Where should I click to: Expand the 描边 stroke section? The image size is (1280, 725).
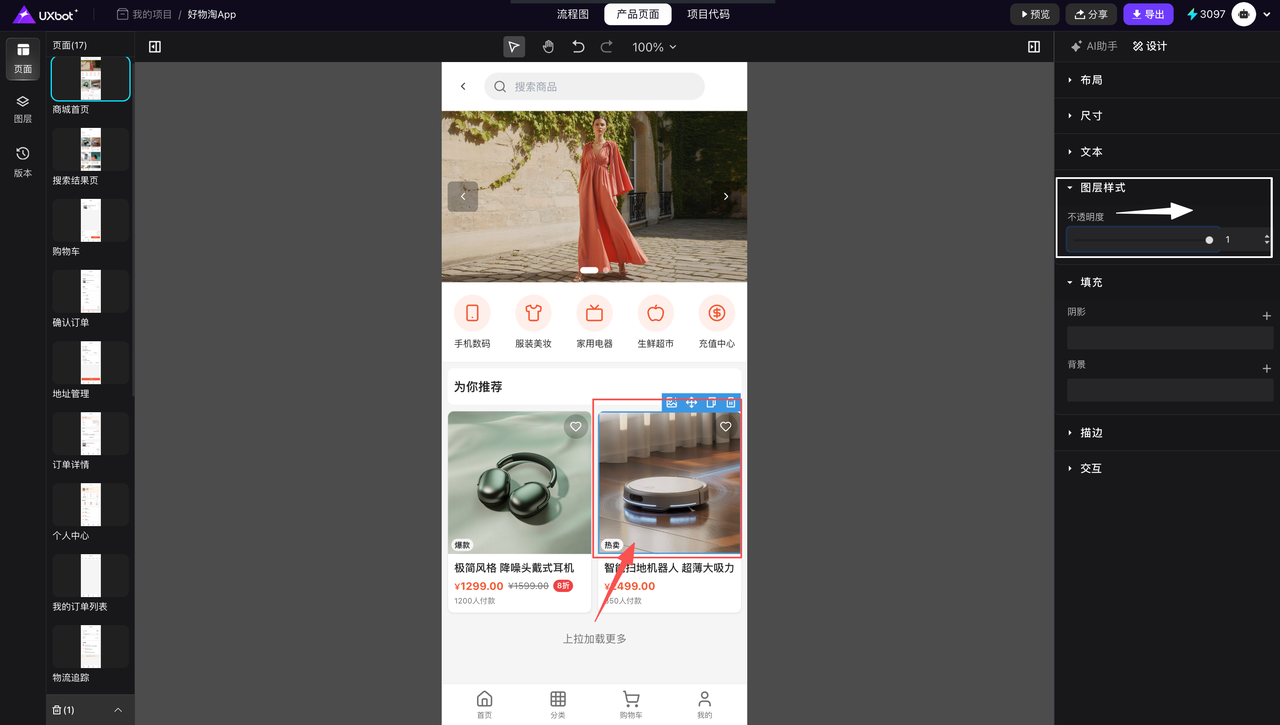click(1090, 433)
